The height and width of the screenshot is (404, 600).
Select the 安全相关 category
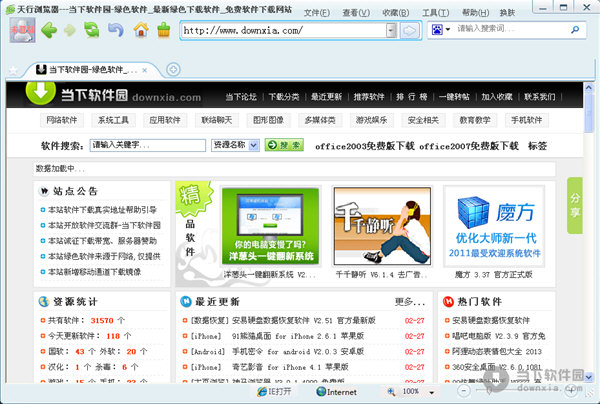[x=423, y=120]
